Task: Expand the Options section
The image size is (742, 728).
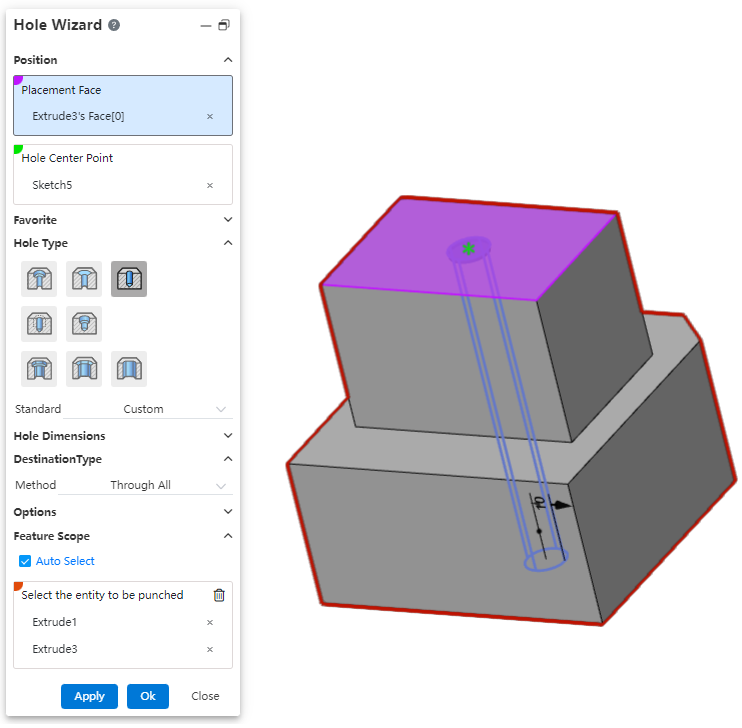Action: [227, 512]
